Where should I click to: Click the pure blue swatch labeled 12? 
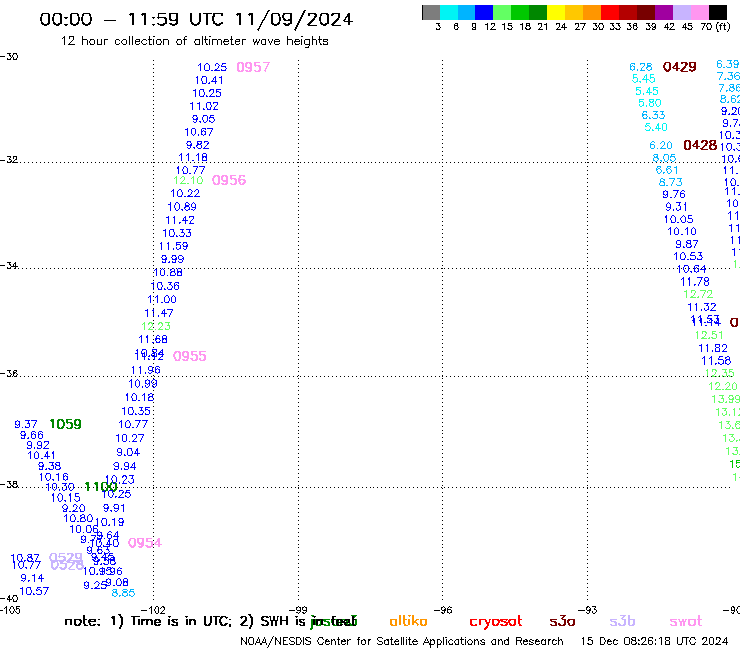(x=484, y=12)
